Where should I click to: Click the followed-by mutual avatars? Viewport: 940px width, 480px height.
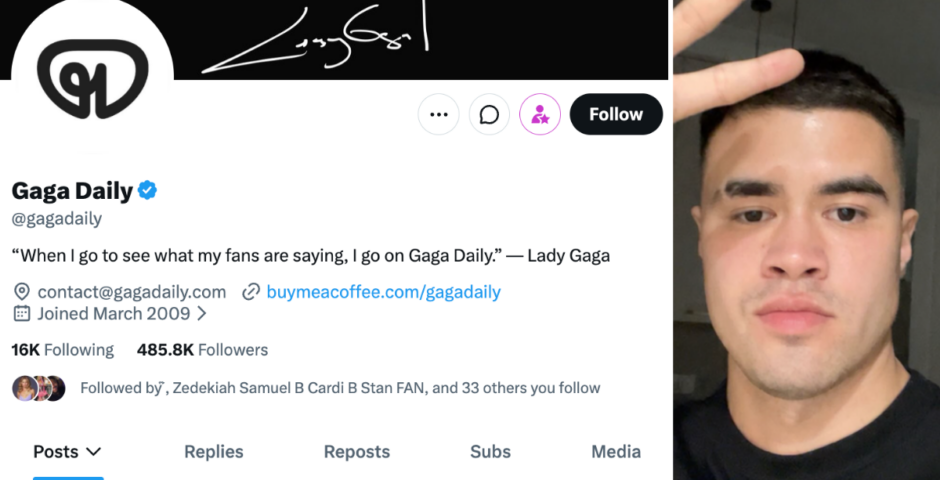click(x=39, y=388)
